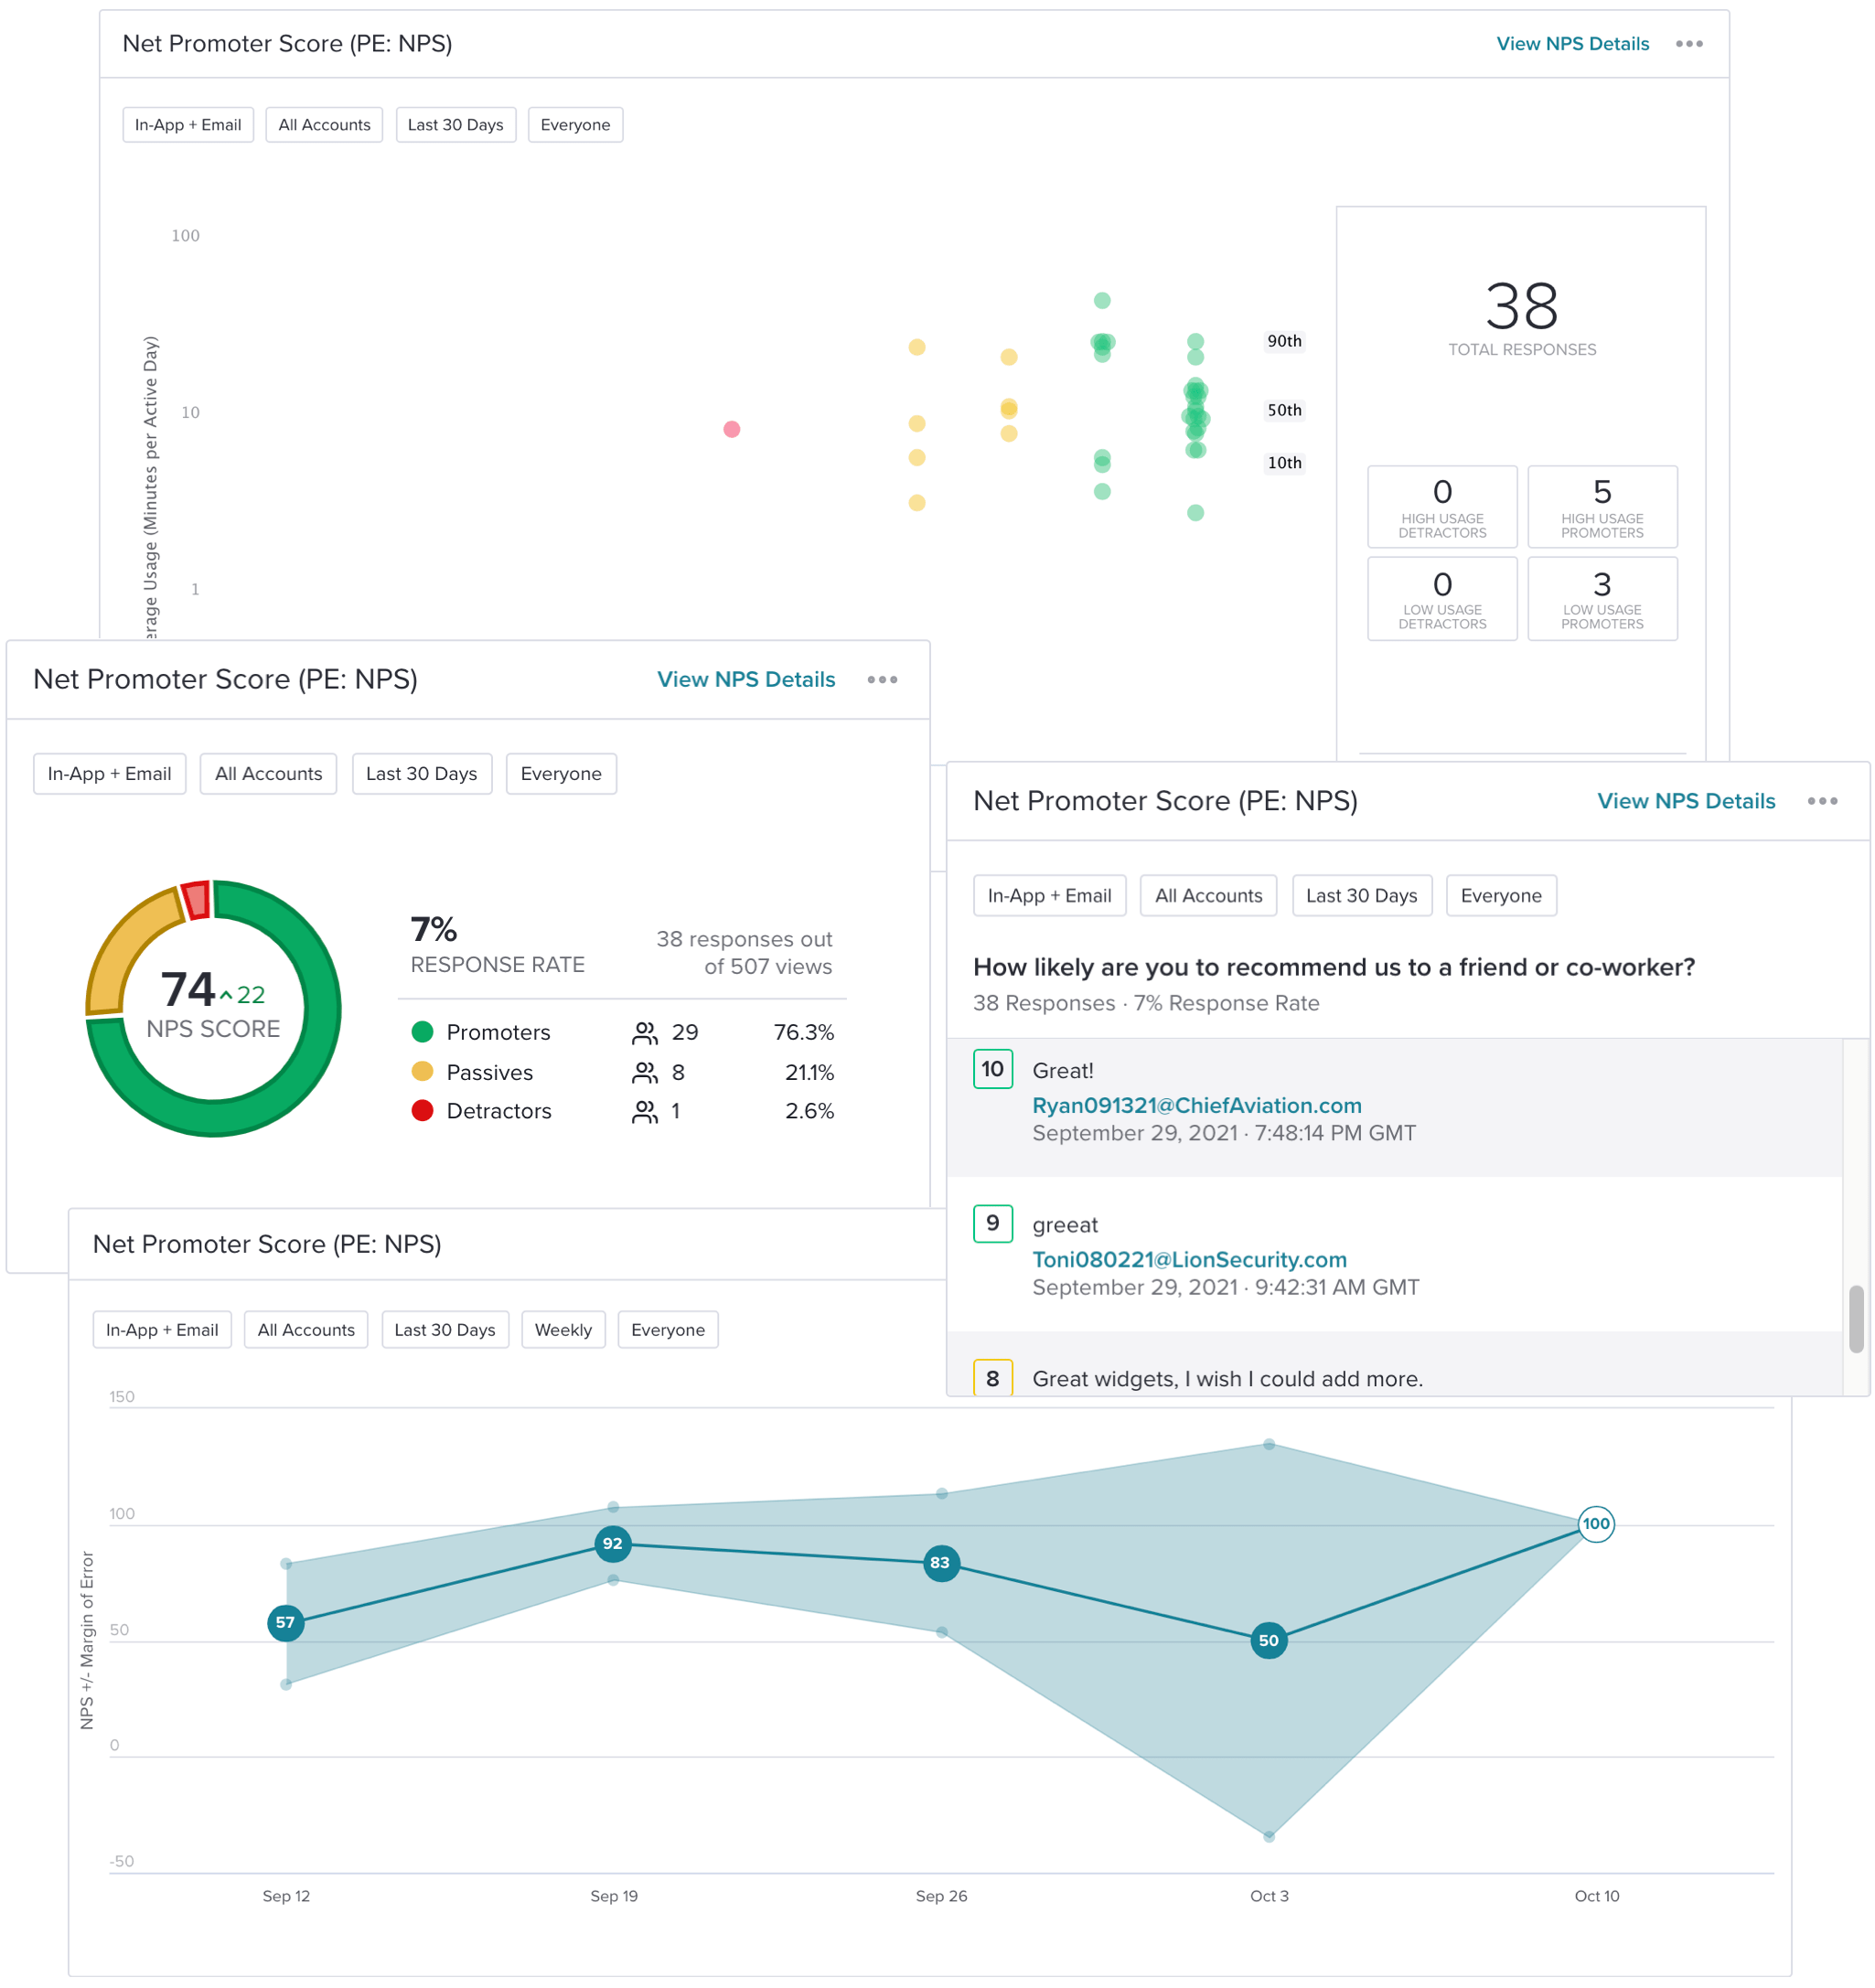Open Ryan091321@ChiefAviation.com respondent email
Image resolution: width=1875 pixels, height=1988 pixels.
(1196, 1105)
